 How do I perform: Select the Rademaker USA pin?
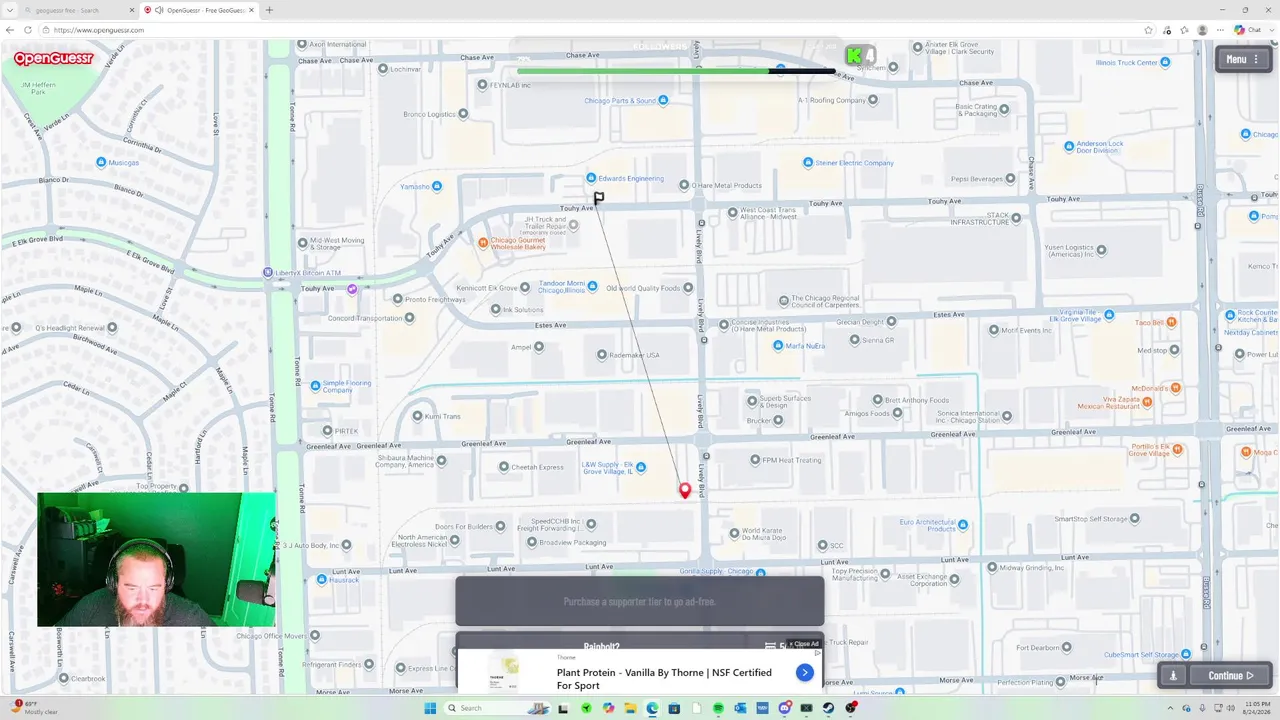(602, 354)
